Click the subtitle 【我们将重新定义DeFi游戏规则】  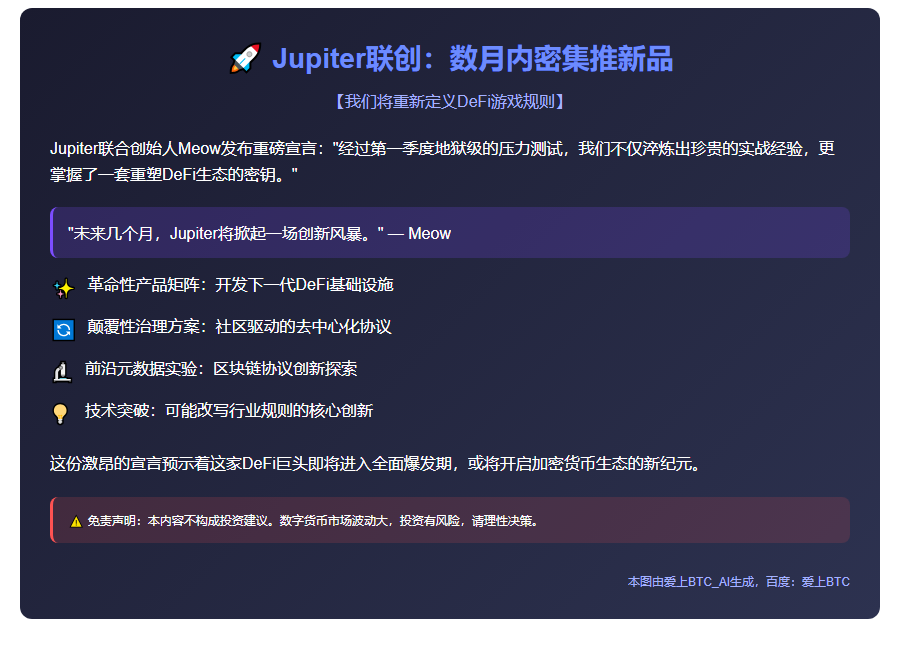tap(450, 102)
